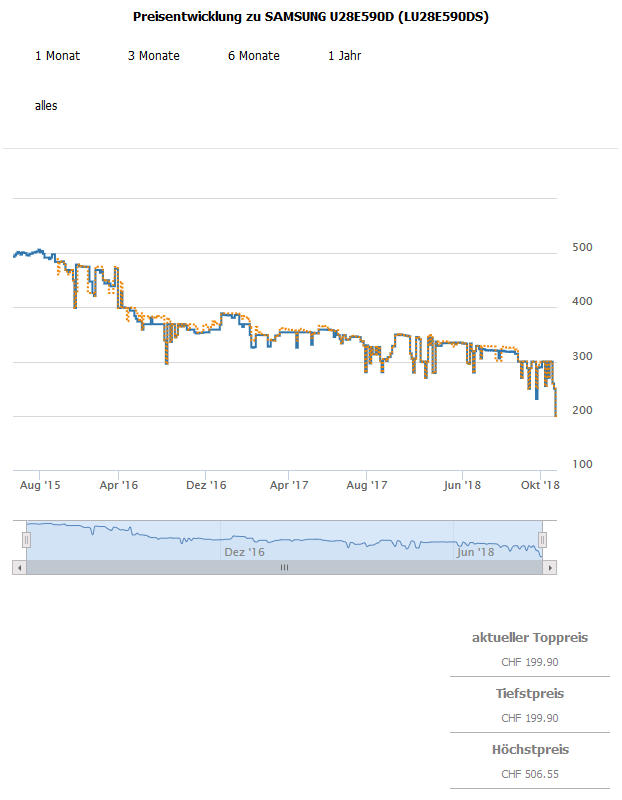Image resolution: width=622 pixels, height=800 pixels.
Task: Select the 3 Monate time range
Action: click(x=154, y=56)
